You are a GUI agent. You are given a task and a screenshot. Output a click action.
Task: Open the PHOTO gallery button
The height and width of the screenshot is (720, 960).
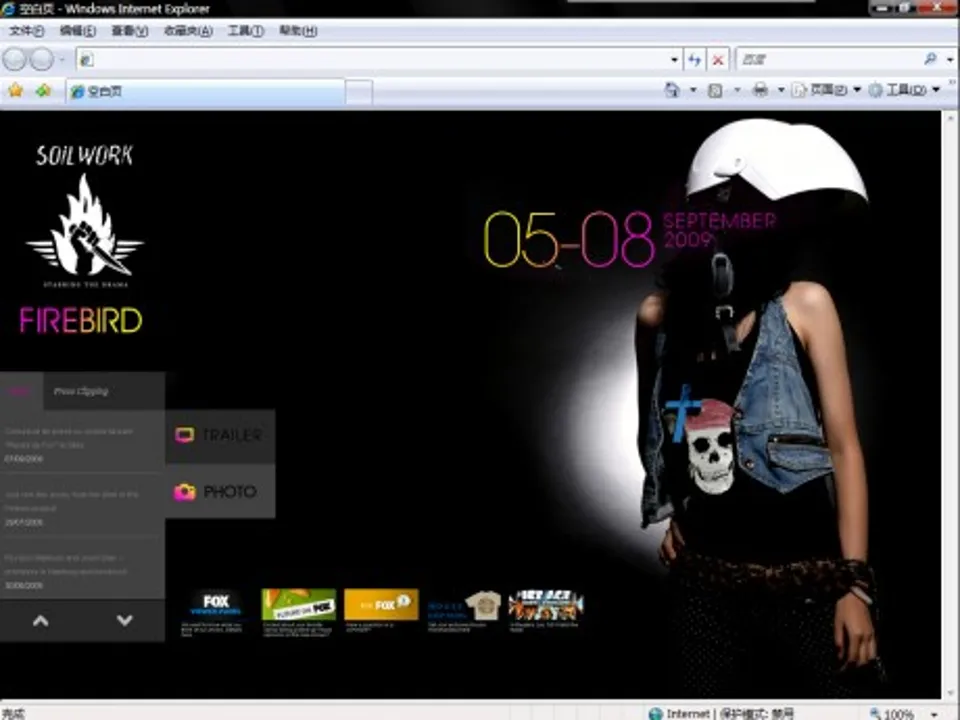click(x=218, y=492)
